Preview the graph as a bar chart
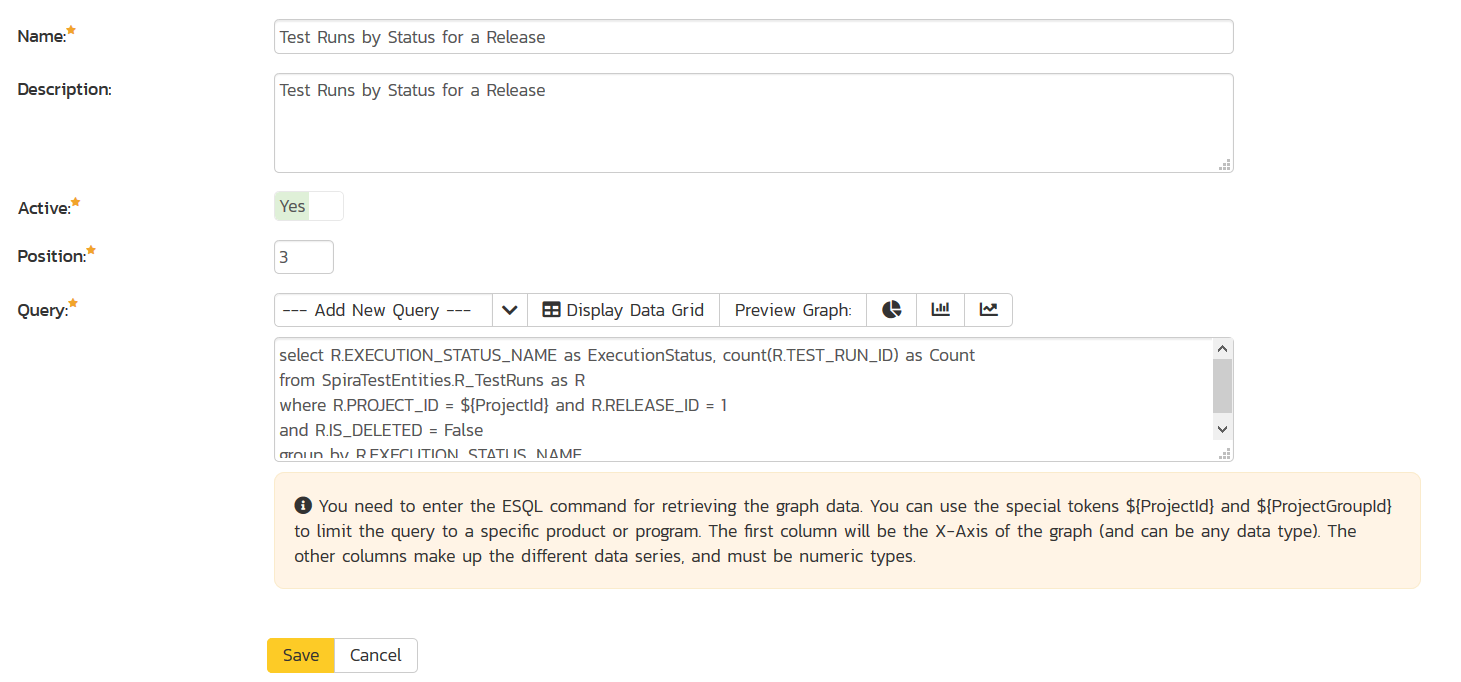Screen dimensions: 1461x682 pyautogui.click(x=940, y=310)
